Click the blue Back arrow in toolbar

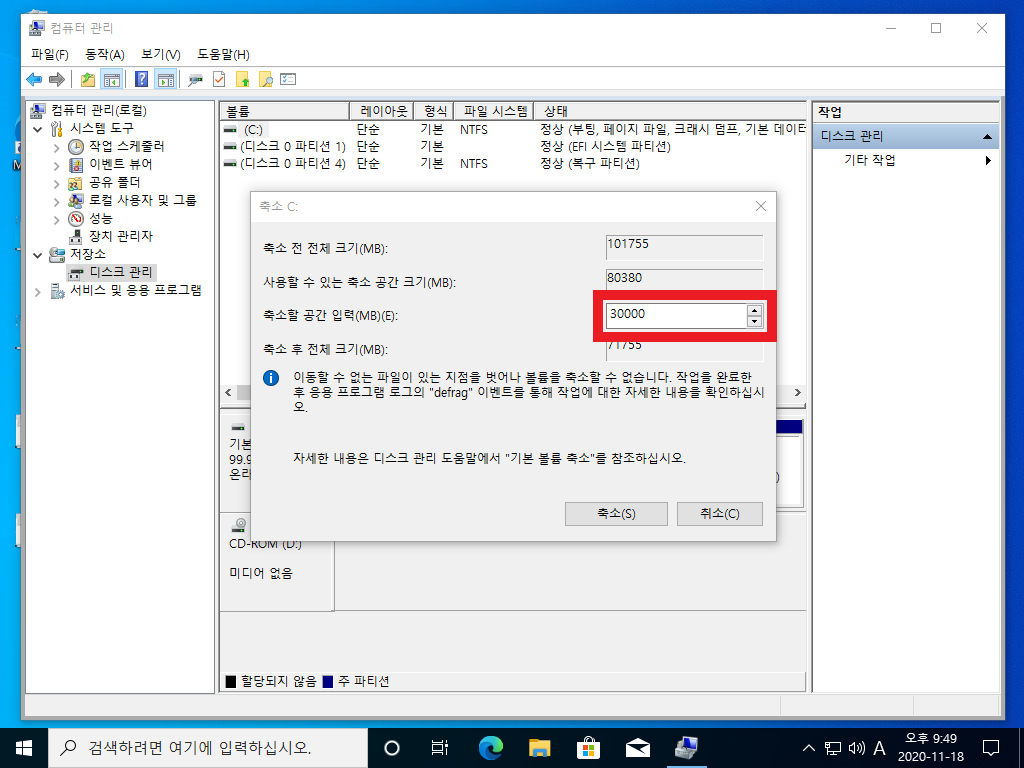point(34,79)
